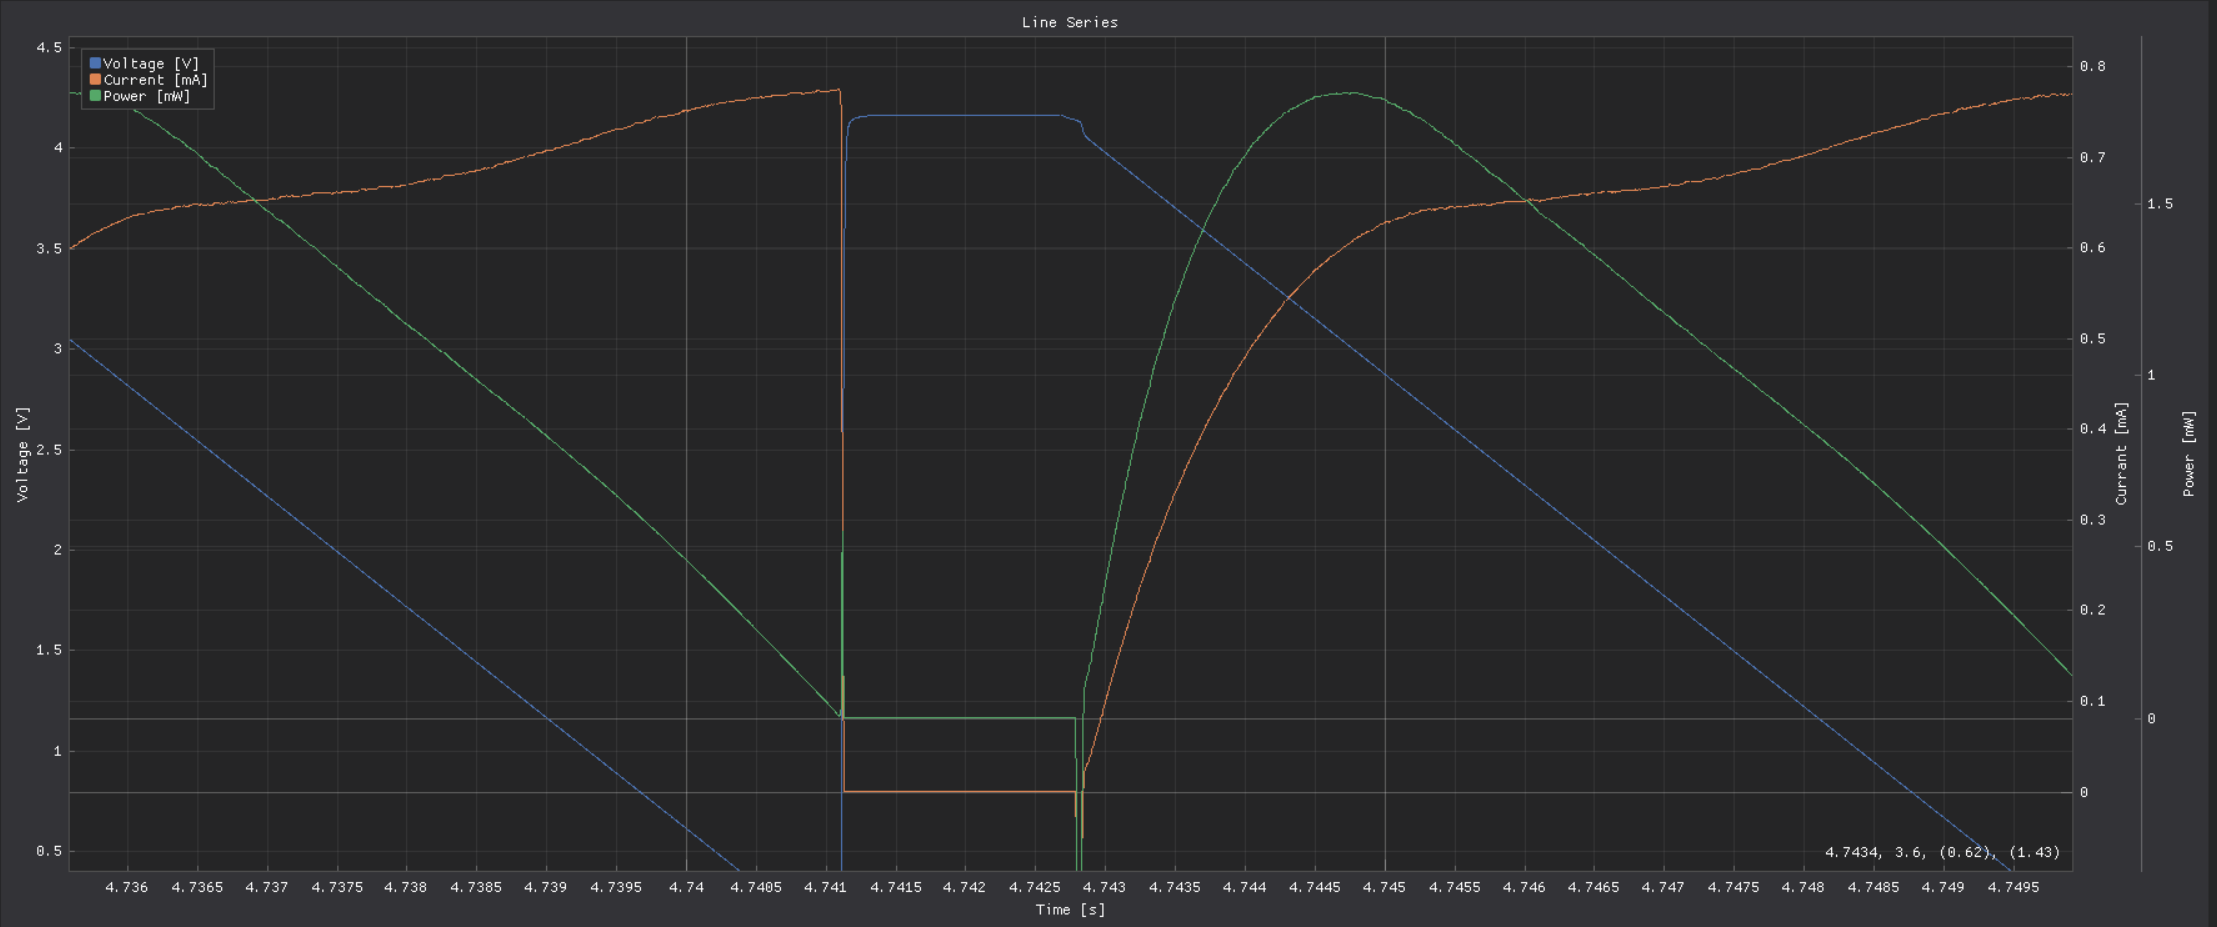Image resolution: width=2217 pixels, height=927 pixels.
Task: Click the '4.7495' time axis tick
Action: [2014, 887]
